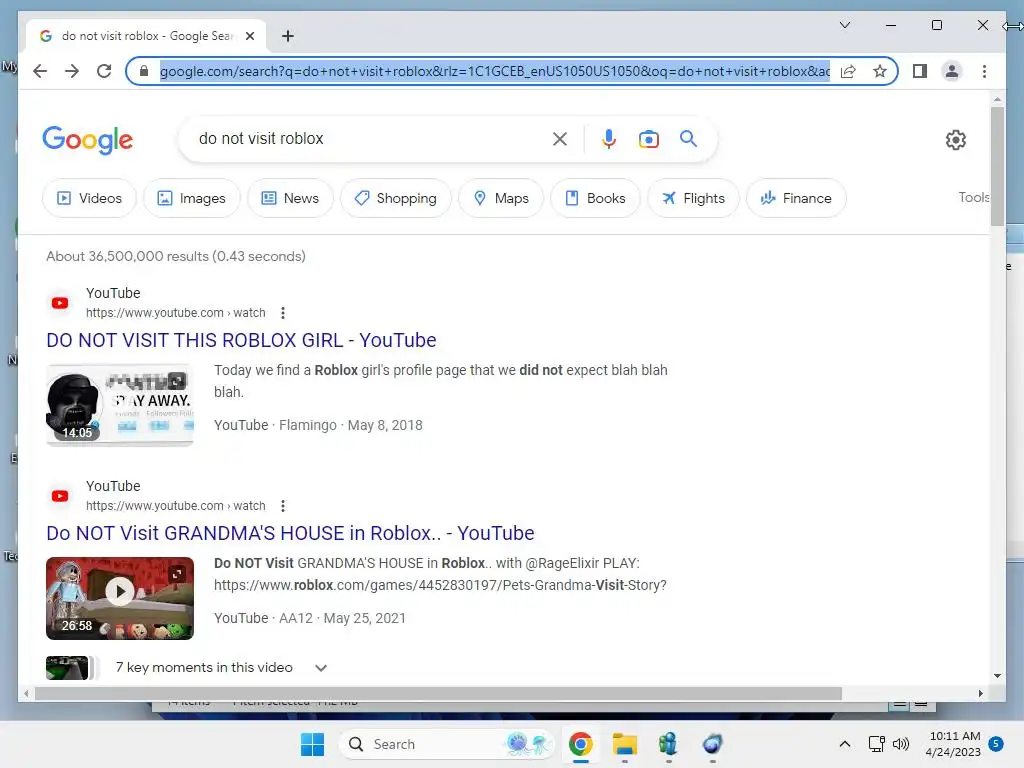The height and width of the screenshot is (768, 1024).
Task: Click the horizontal scrollbar at page bottom
Action: tap(438, 694)
